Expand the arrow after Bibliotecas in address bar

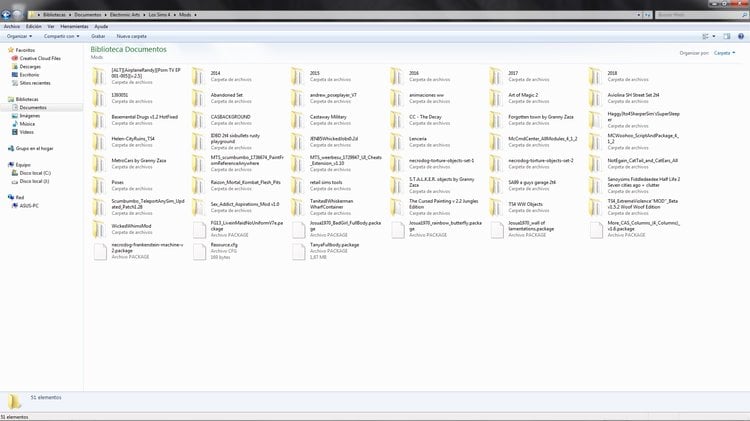[70, 15]
